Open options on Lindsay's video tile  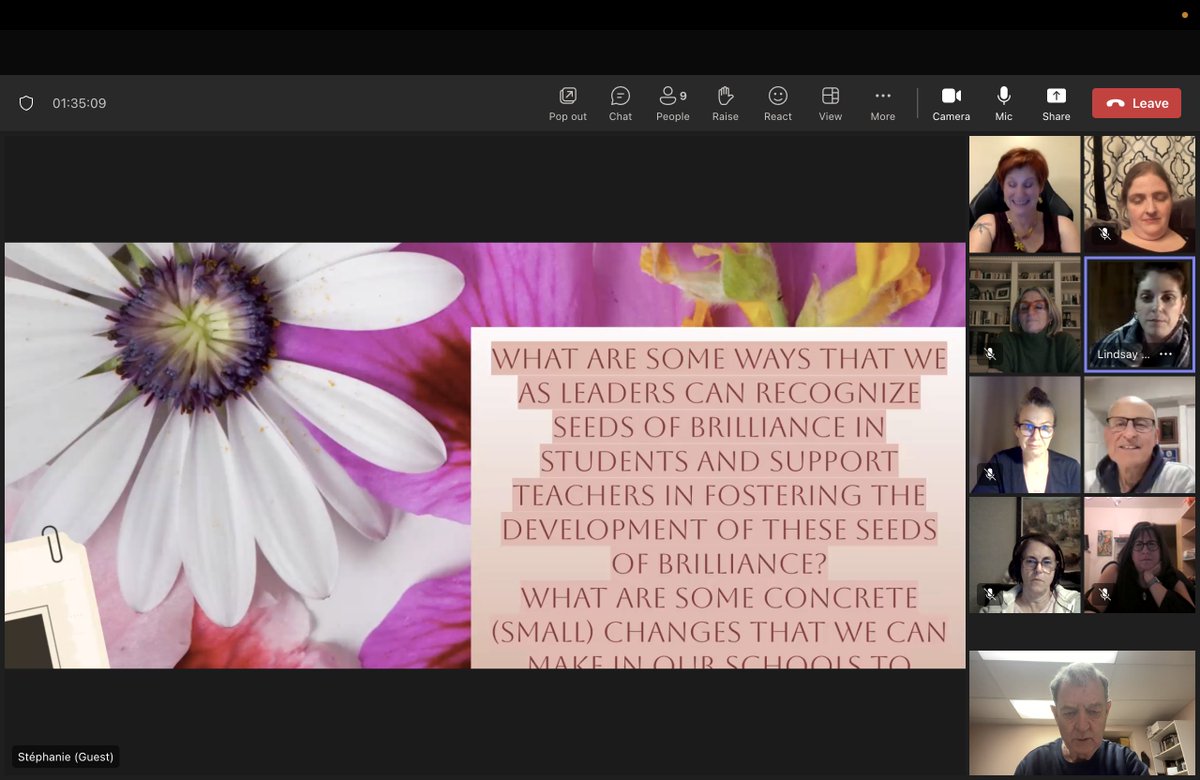[x=1165, y=354]
